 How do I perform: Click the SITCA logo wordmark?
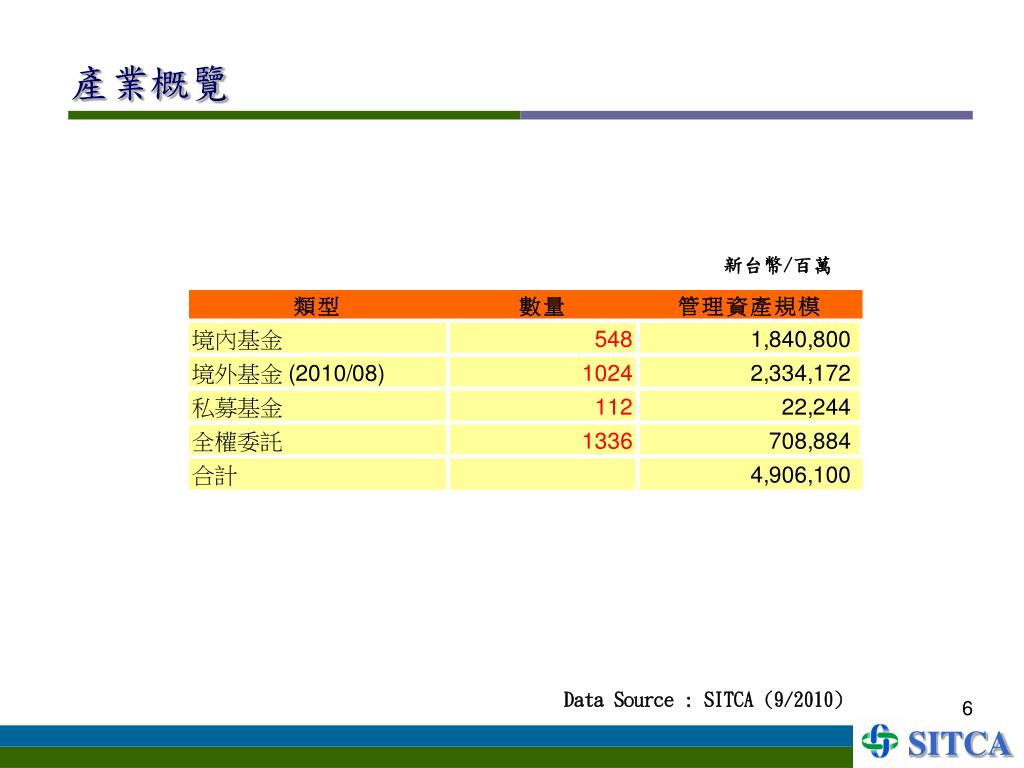coord(959,744)
